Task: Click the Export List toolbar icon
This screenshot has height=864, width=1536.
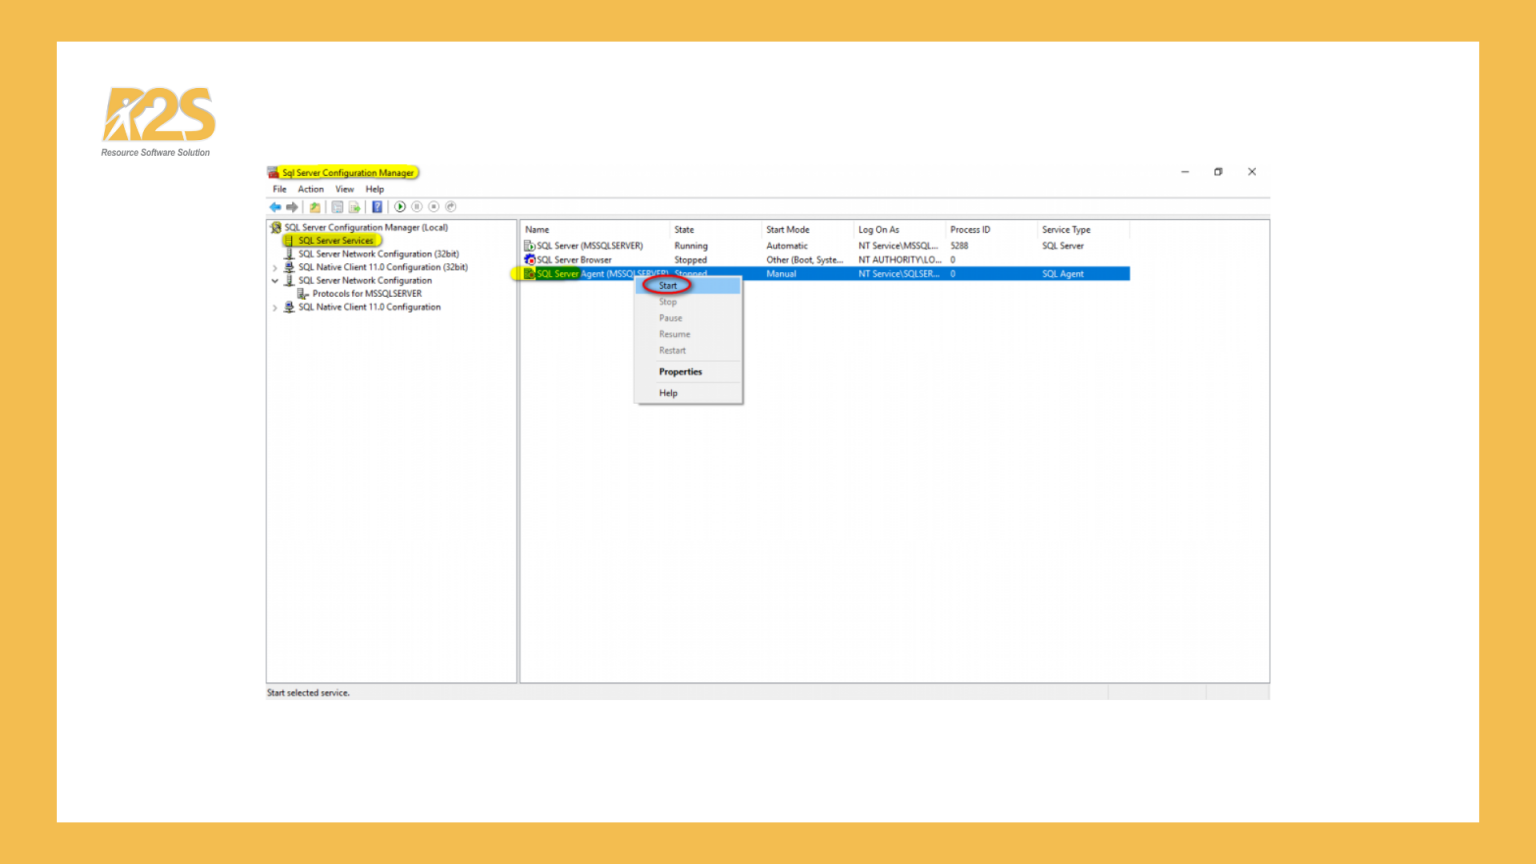Action: (x=354, y=206)
